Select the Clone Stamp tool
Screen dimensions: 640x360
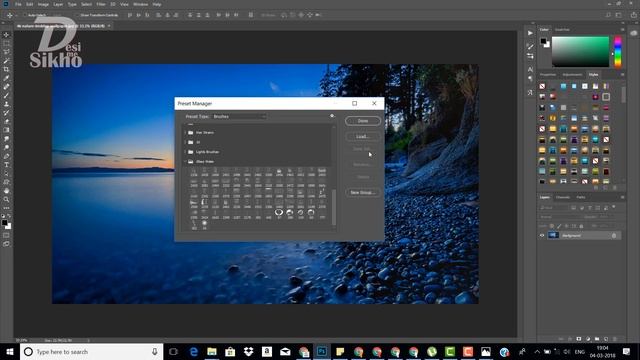pyautogui.click(x=6, y=104)
